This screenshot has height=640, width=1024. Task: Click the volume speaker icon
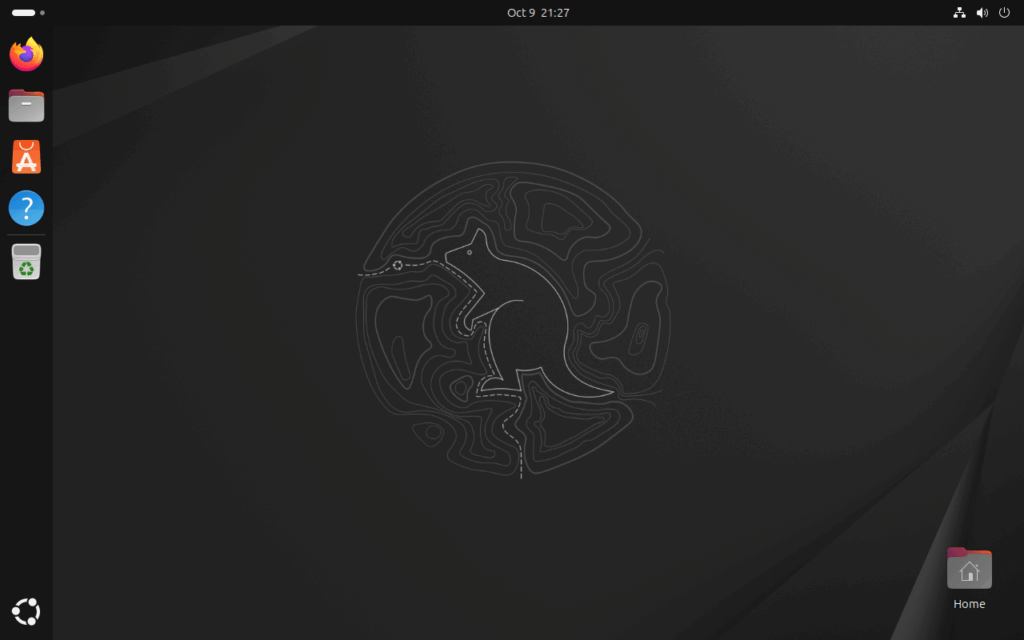(982, 13)
